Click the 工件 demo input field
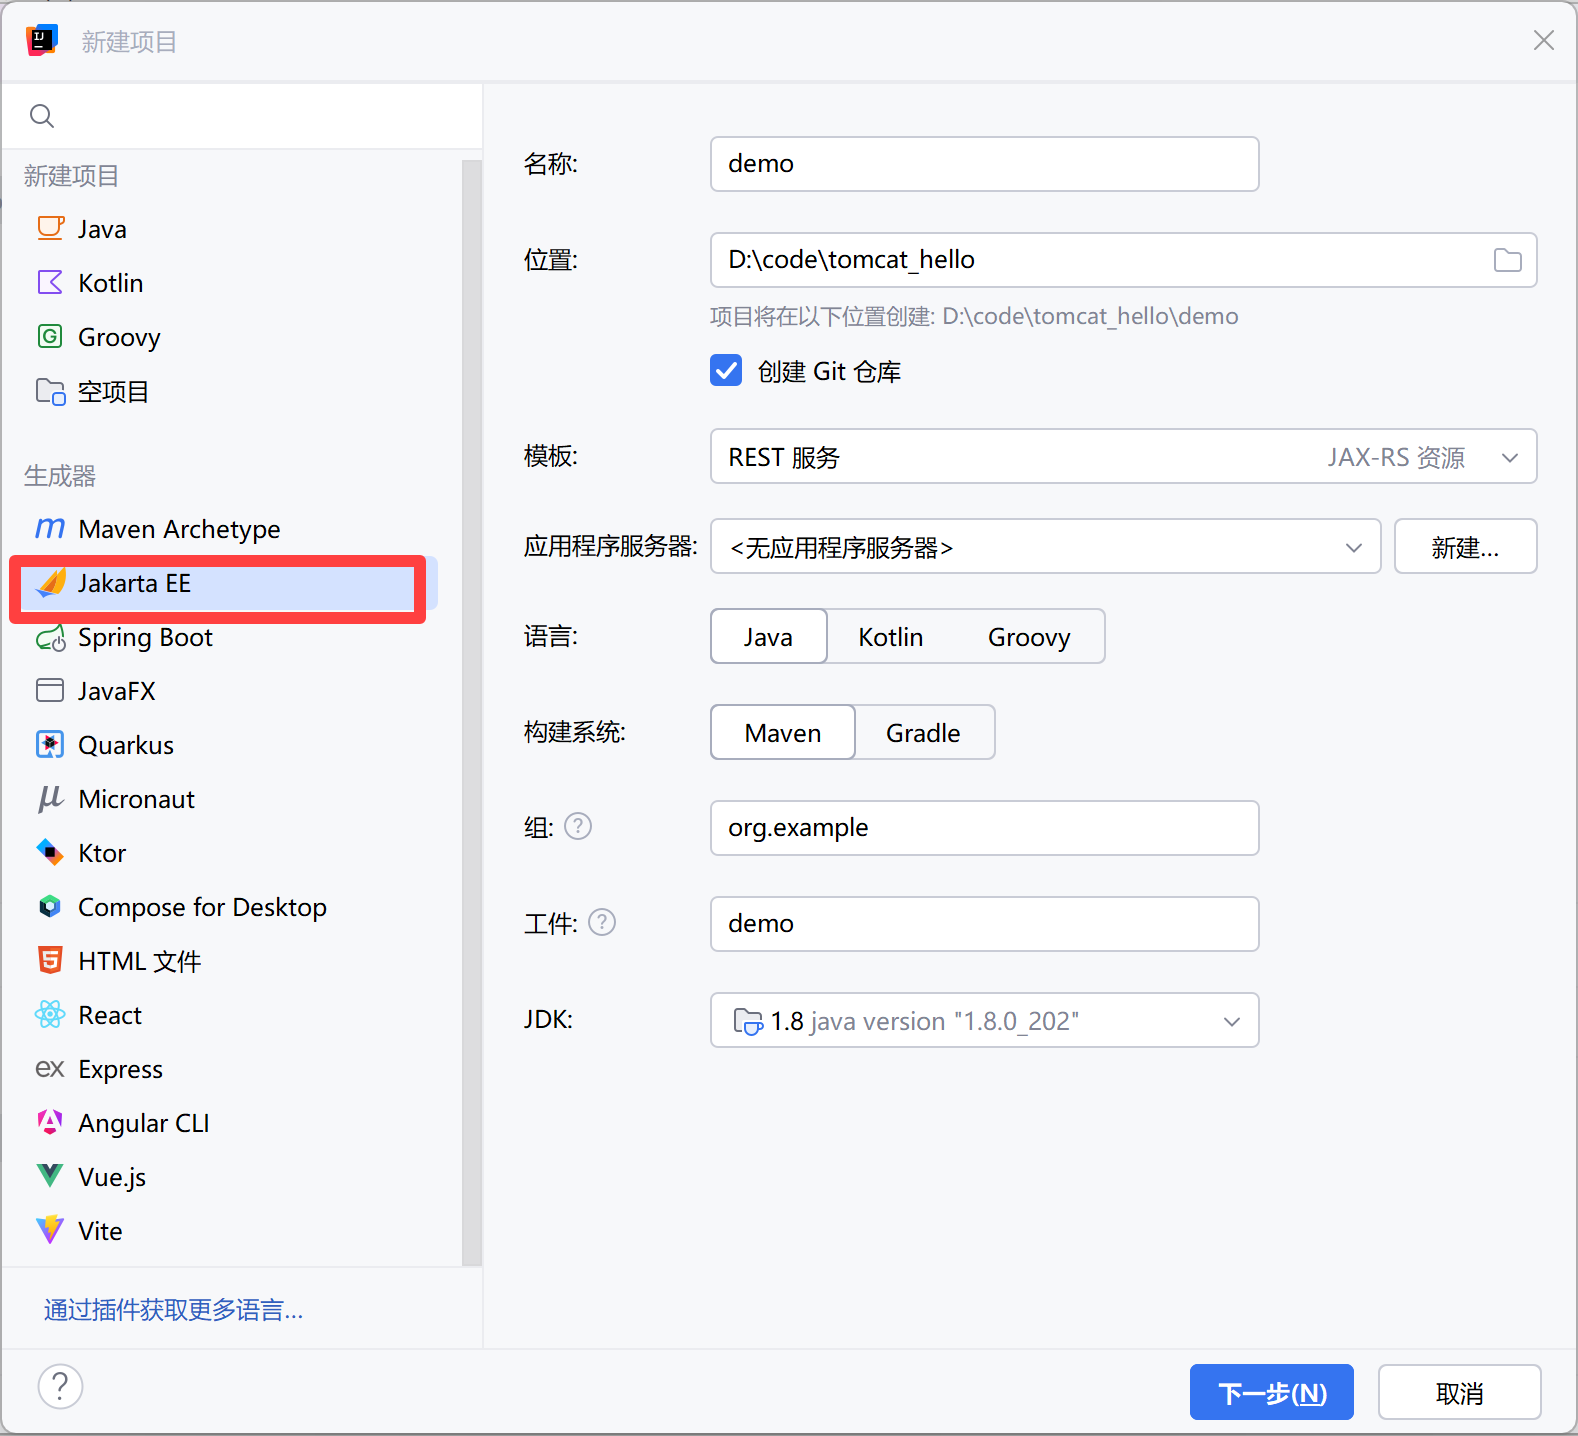 (984, 924)
